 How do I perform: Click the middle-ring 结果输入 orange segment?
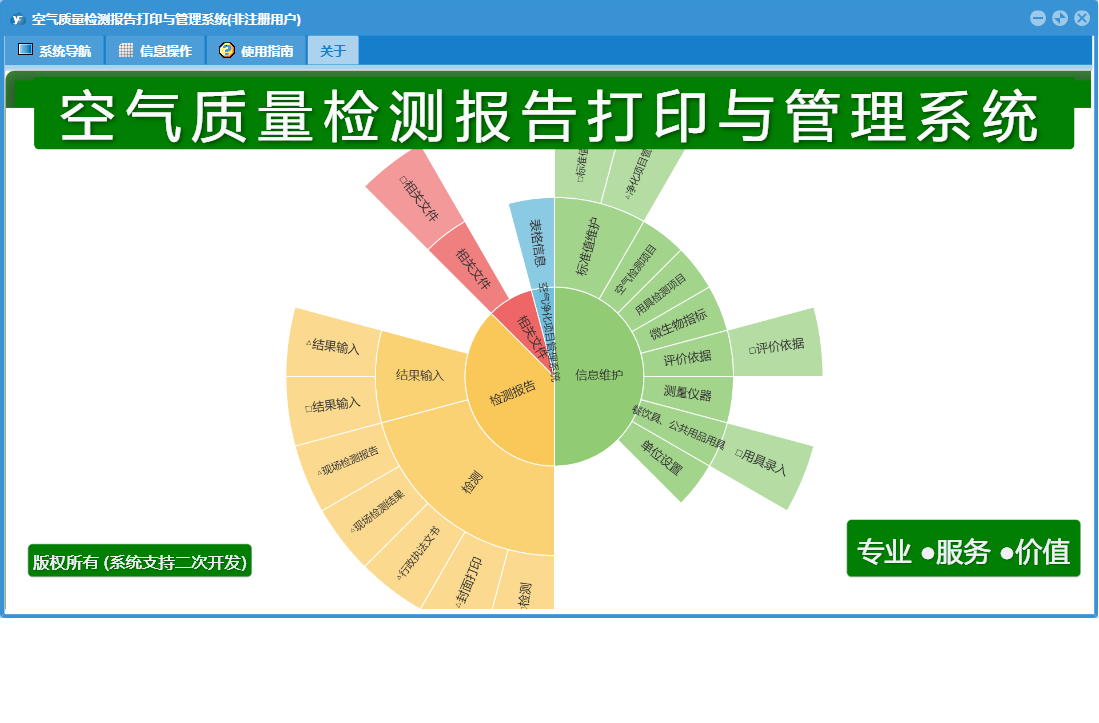(419, 375)
